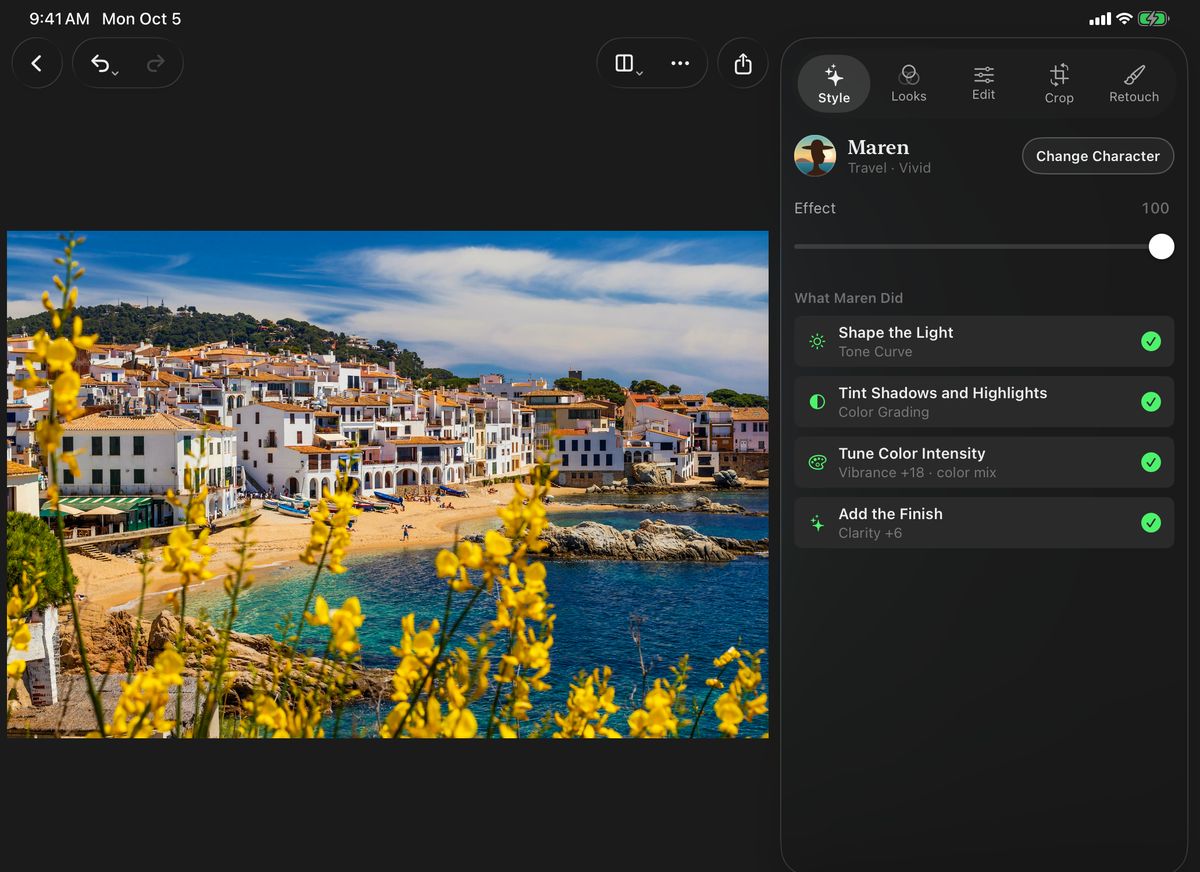Click the Change Character button

pos(1098,156)
